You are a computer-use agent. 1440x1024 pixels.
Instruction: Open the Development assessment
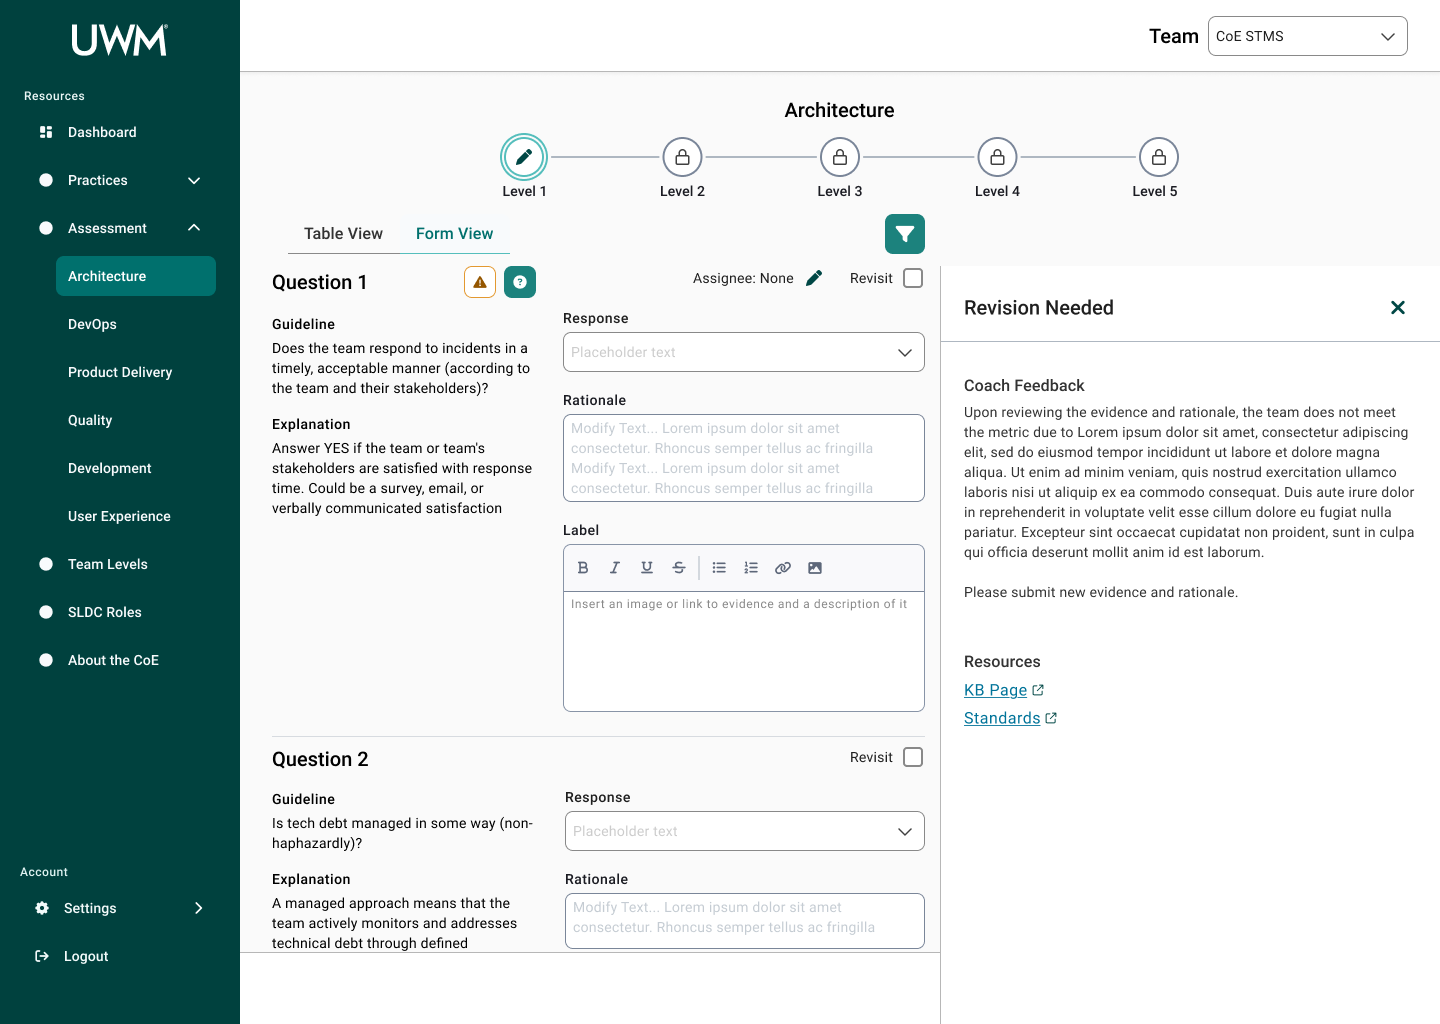click(x=110, y=468)
